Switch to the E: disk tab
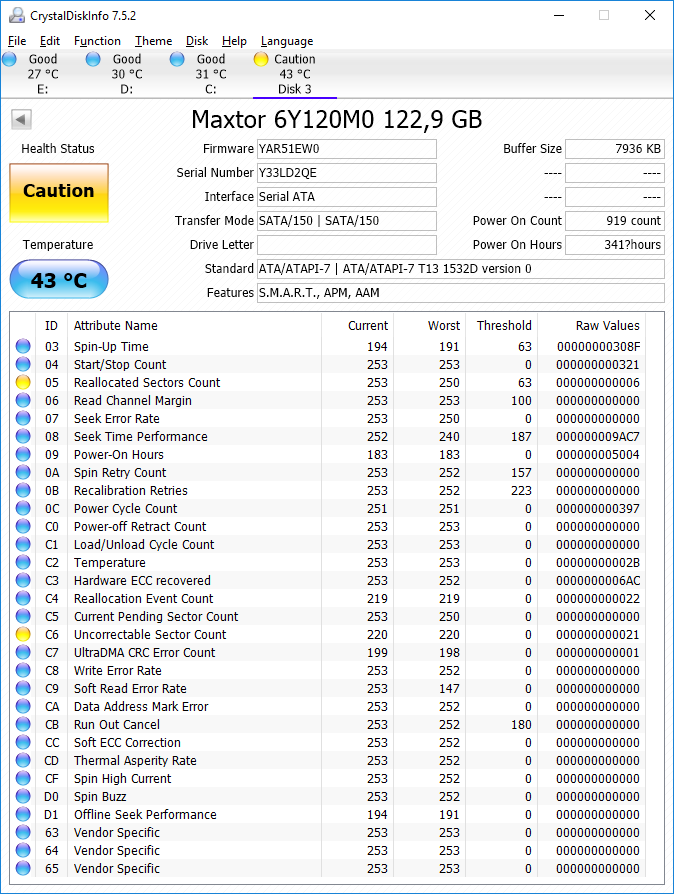The height and width of the screenshot is (894, 674). click(x=42, y=74)
